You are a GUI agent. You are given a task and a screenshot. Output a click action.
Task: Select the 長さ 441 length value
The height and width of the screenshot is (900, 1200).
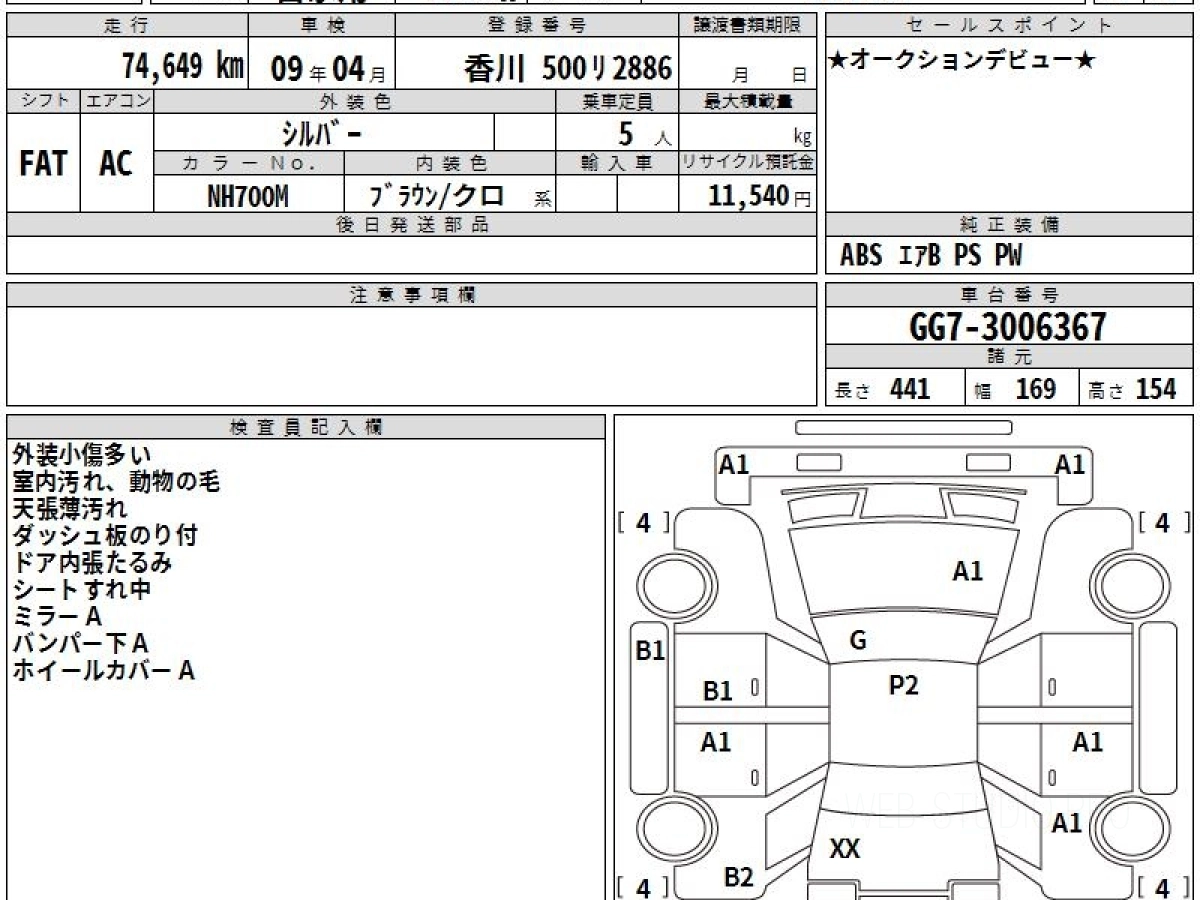(883, 389)
